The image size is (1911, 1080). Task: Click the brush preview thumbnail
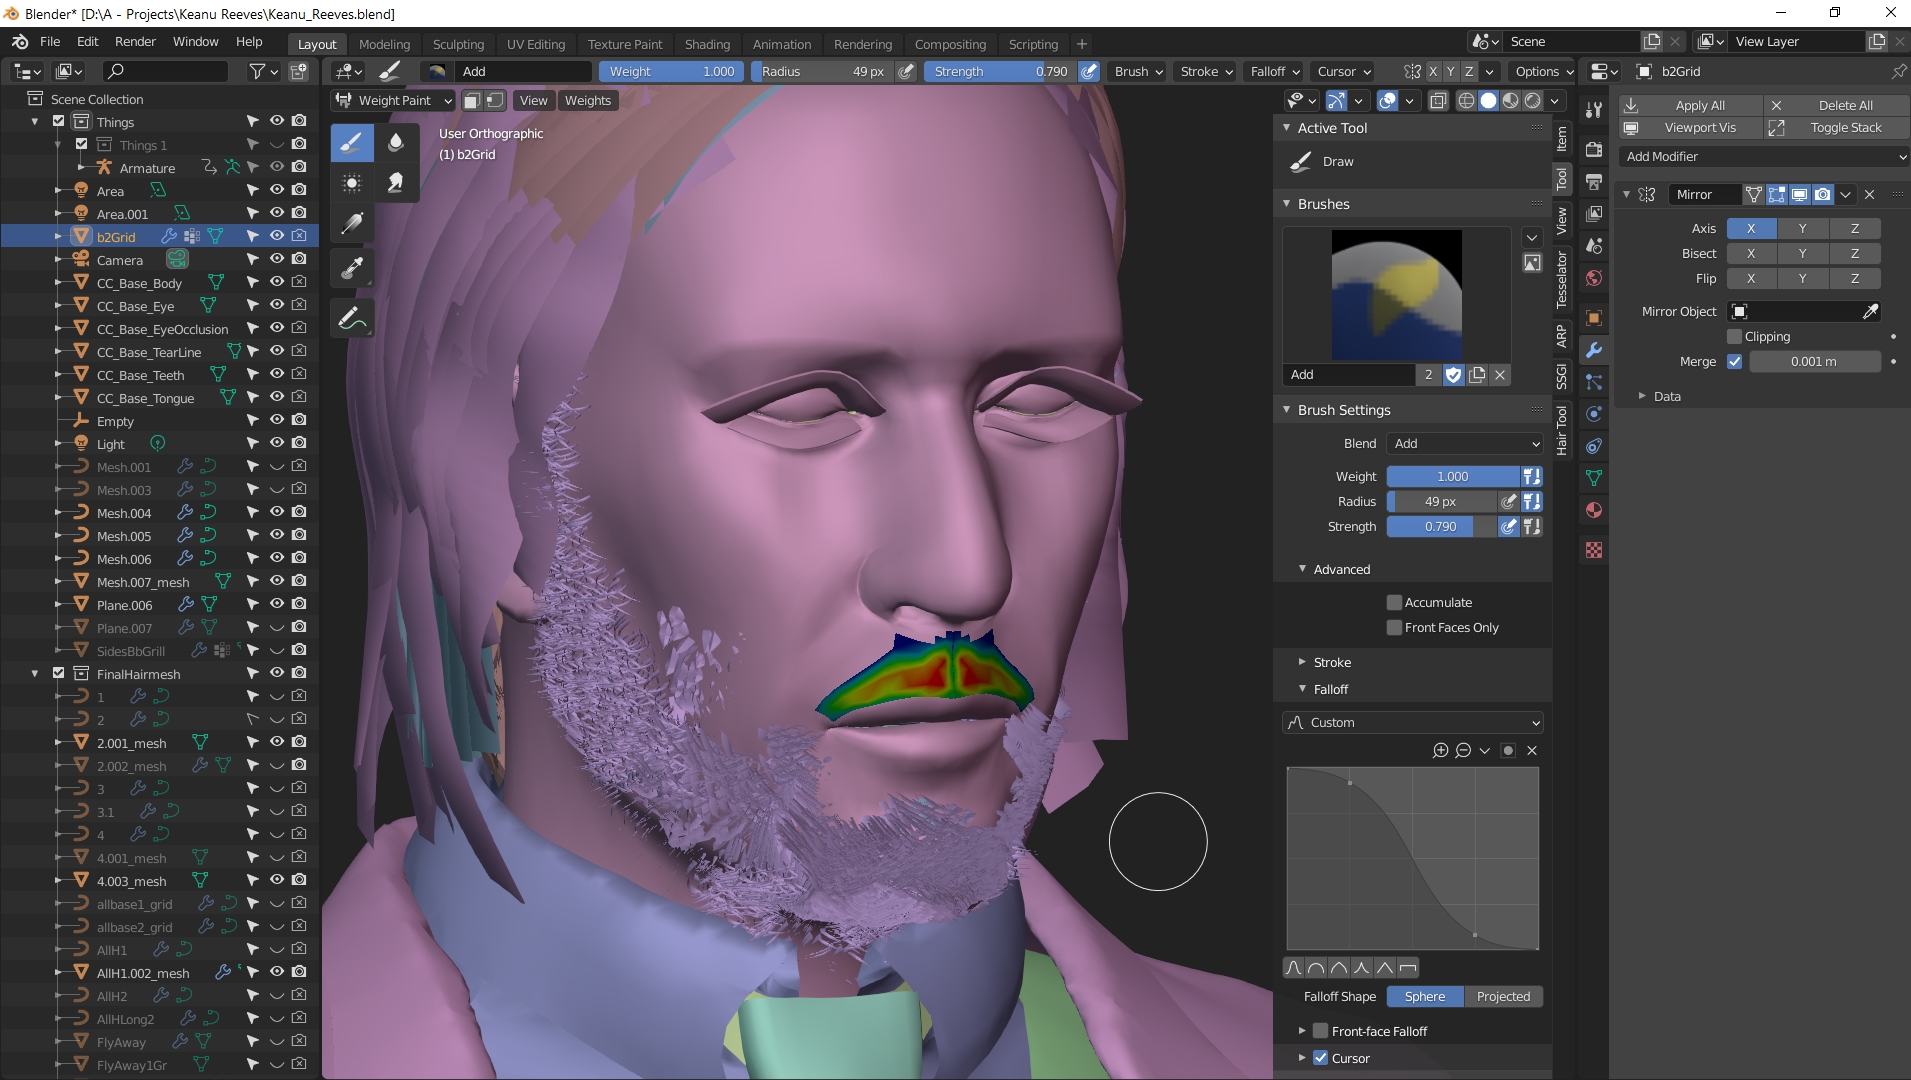tap(1396, 295)
